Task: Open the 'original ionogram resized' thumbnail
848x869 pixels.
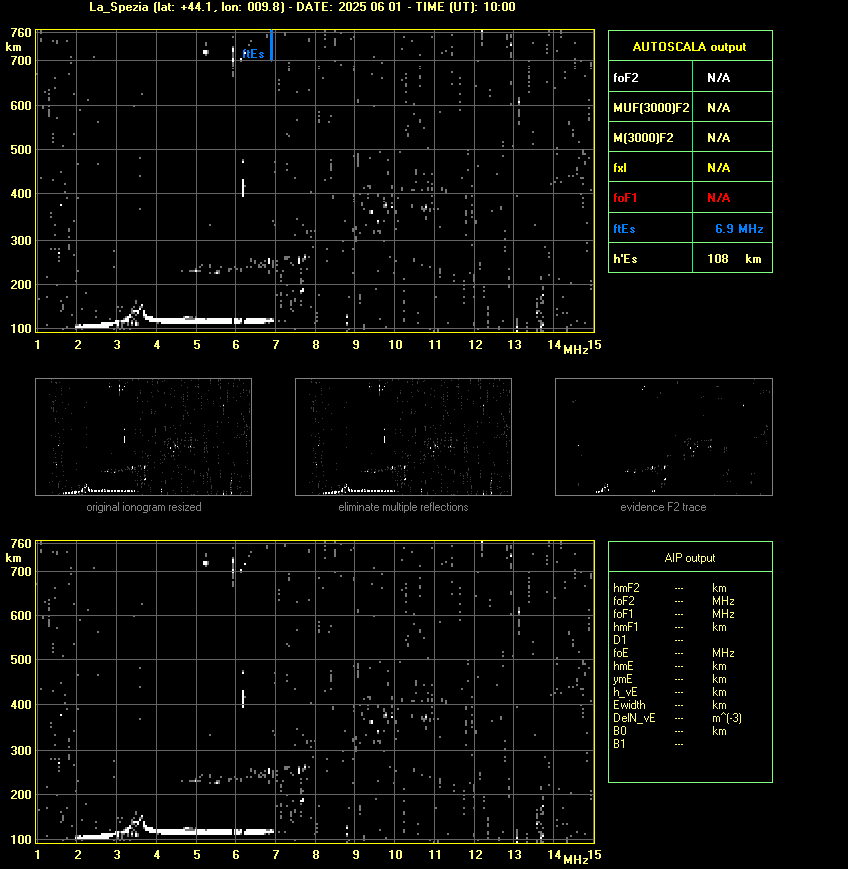Action: pyautogui.click(x=144, y=437)
